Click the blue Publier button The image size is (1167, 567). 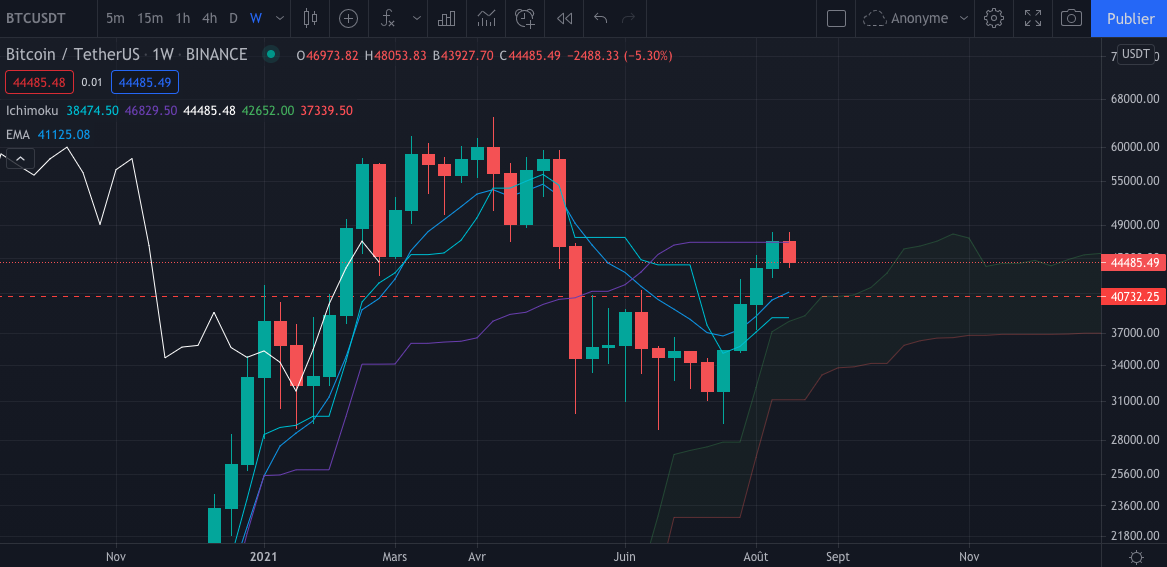pos(1130,18)
